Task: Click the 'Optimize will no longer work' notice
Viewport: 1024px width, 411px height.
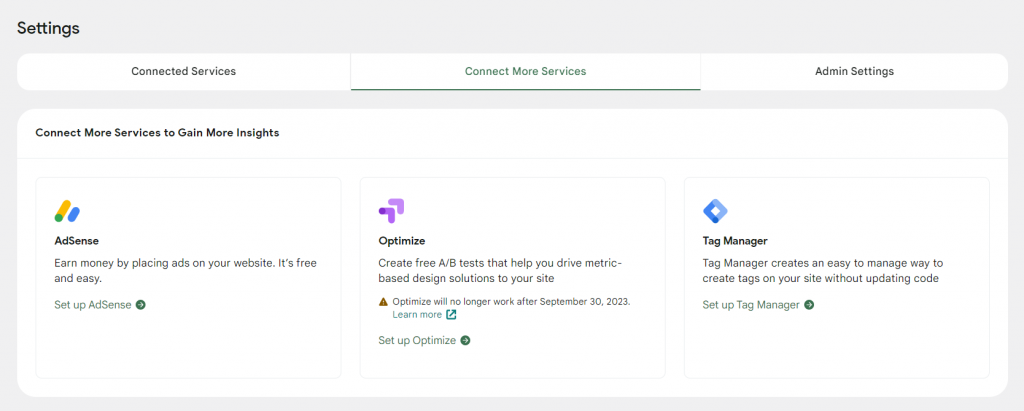Action: point(511,302)
